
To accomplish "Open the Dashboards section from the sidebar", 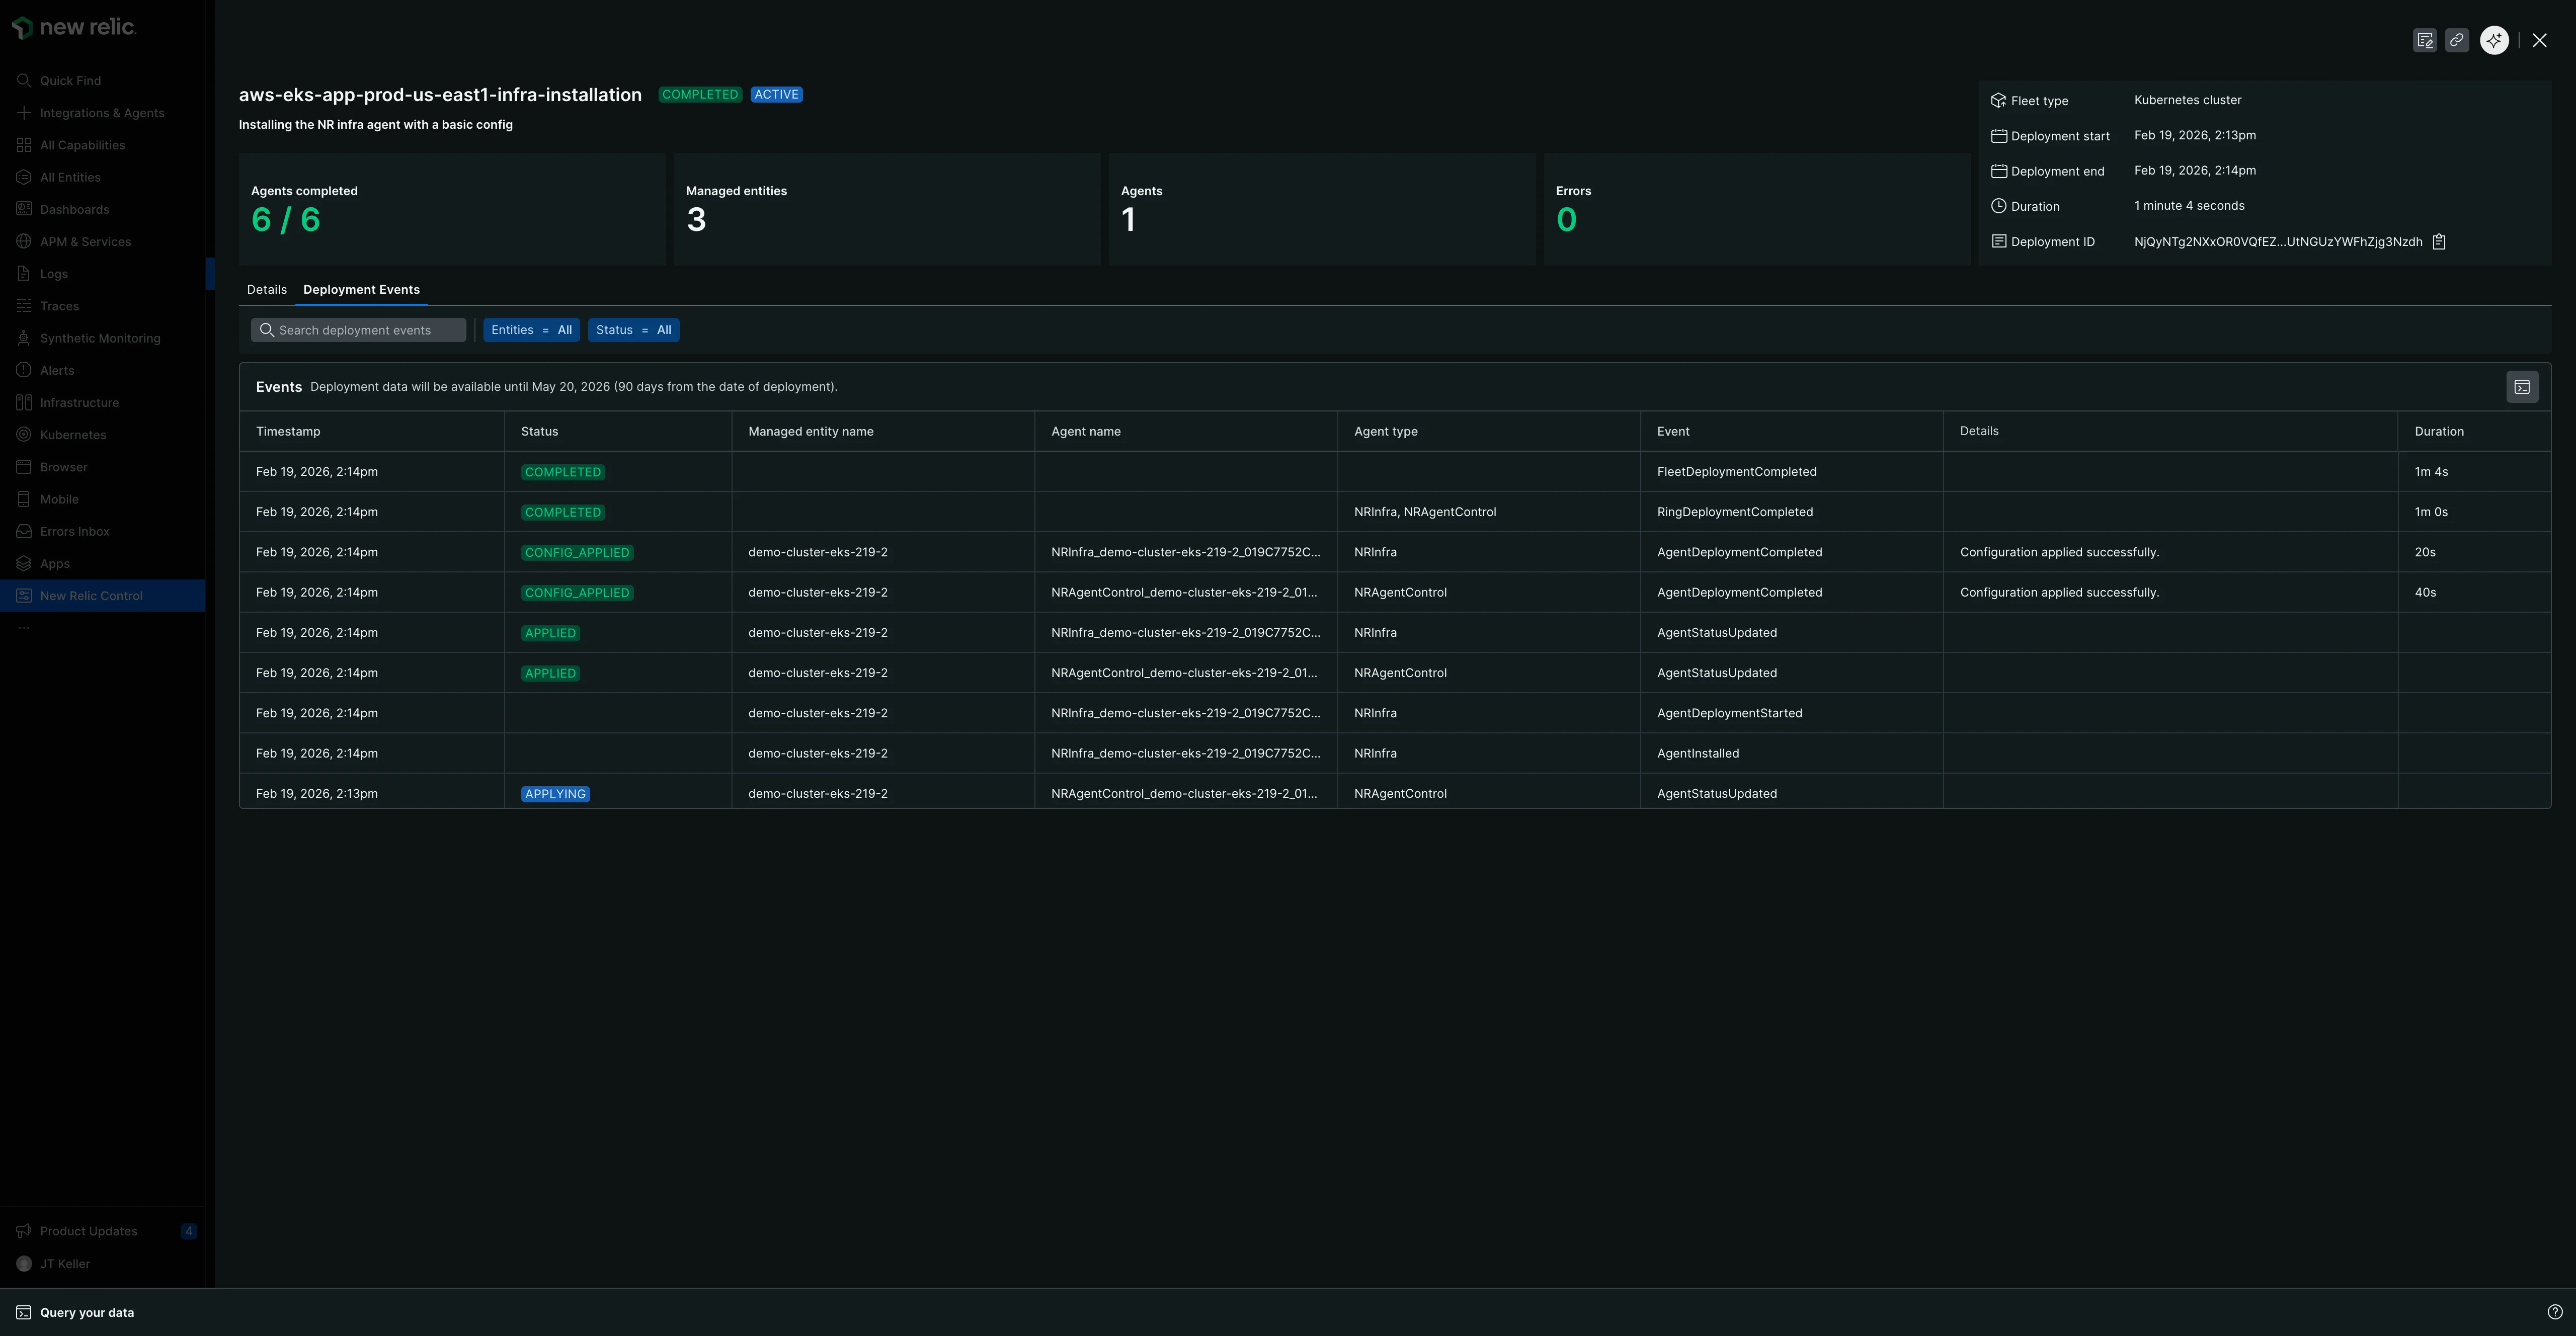I will [x=74, y=209].
